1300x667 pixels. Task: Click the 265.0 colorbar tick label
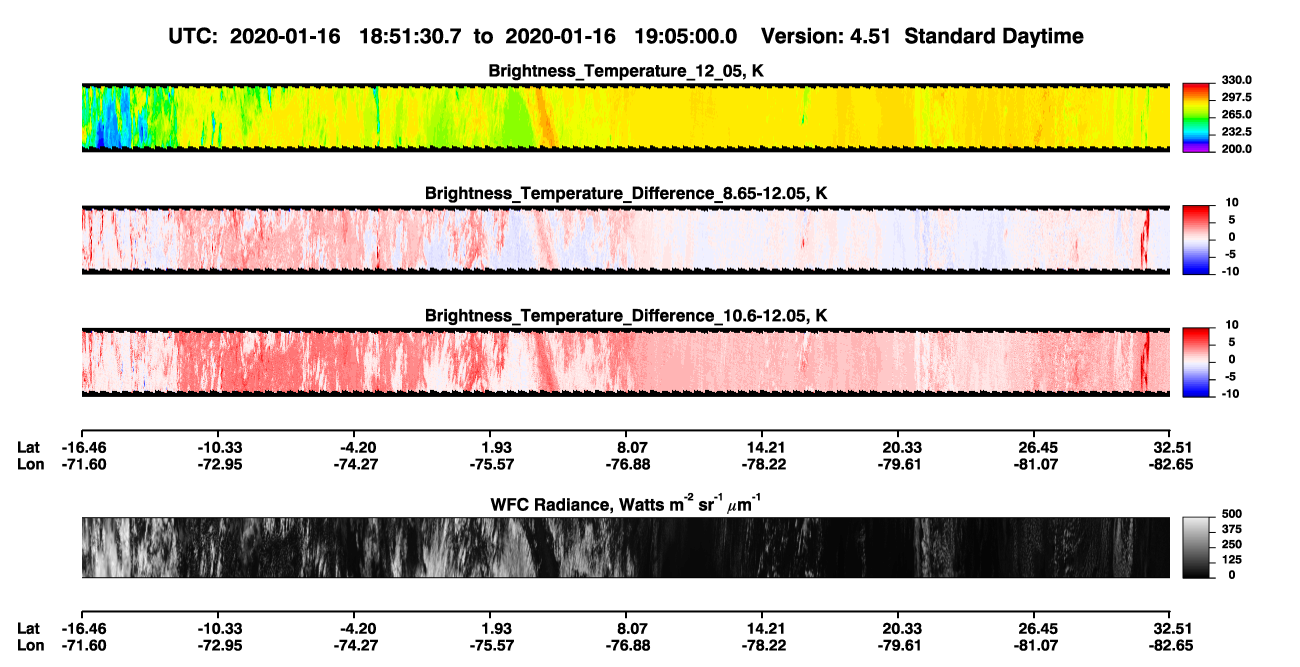tap(1235, 115)
